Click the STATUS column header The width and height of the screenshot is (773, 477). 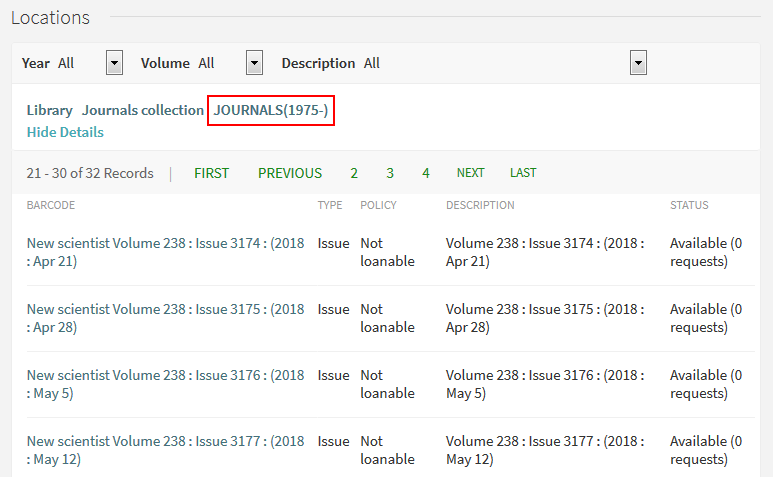(x=689, y=205)
